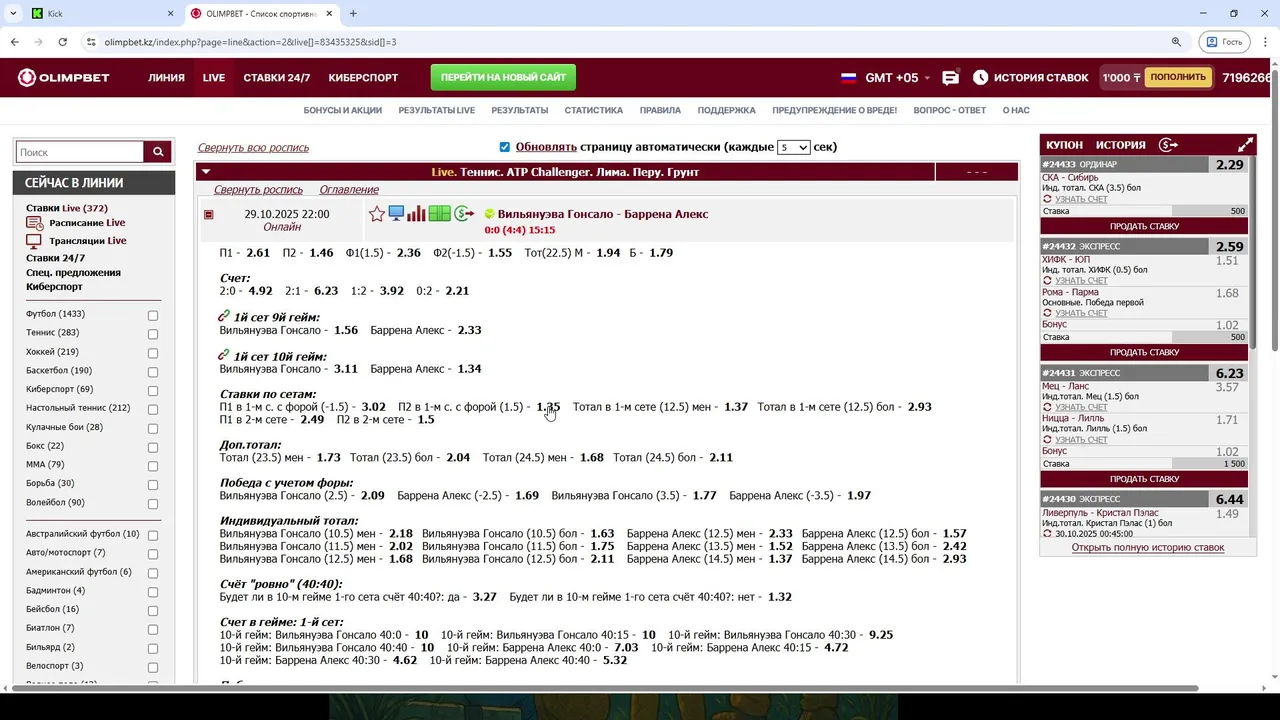
Task: Close the OLIMPBET browser tab
Action: [331, 14]
